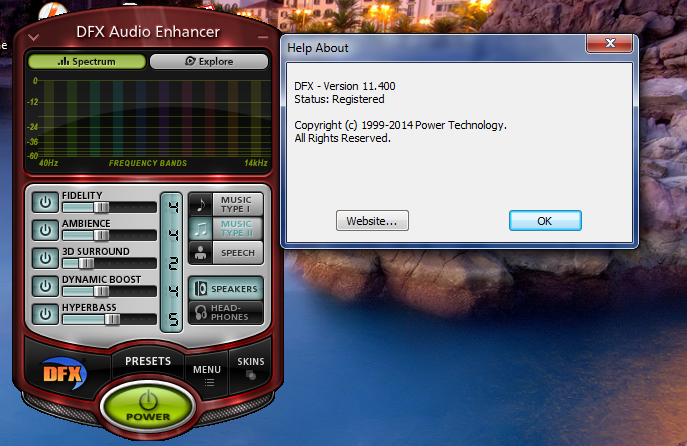The width and height of the screenshot is (687, 446).
Task: Click the green Power button
Action: click(148, 406)
